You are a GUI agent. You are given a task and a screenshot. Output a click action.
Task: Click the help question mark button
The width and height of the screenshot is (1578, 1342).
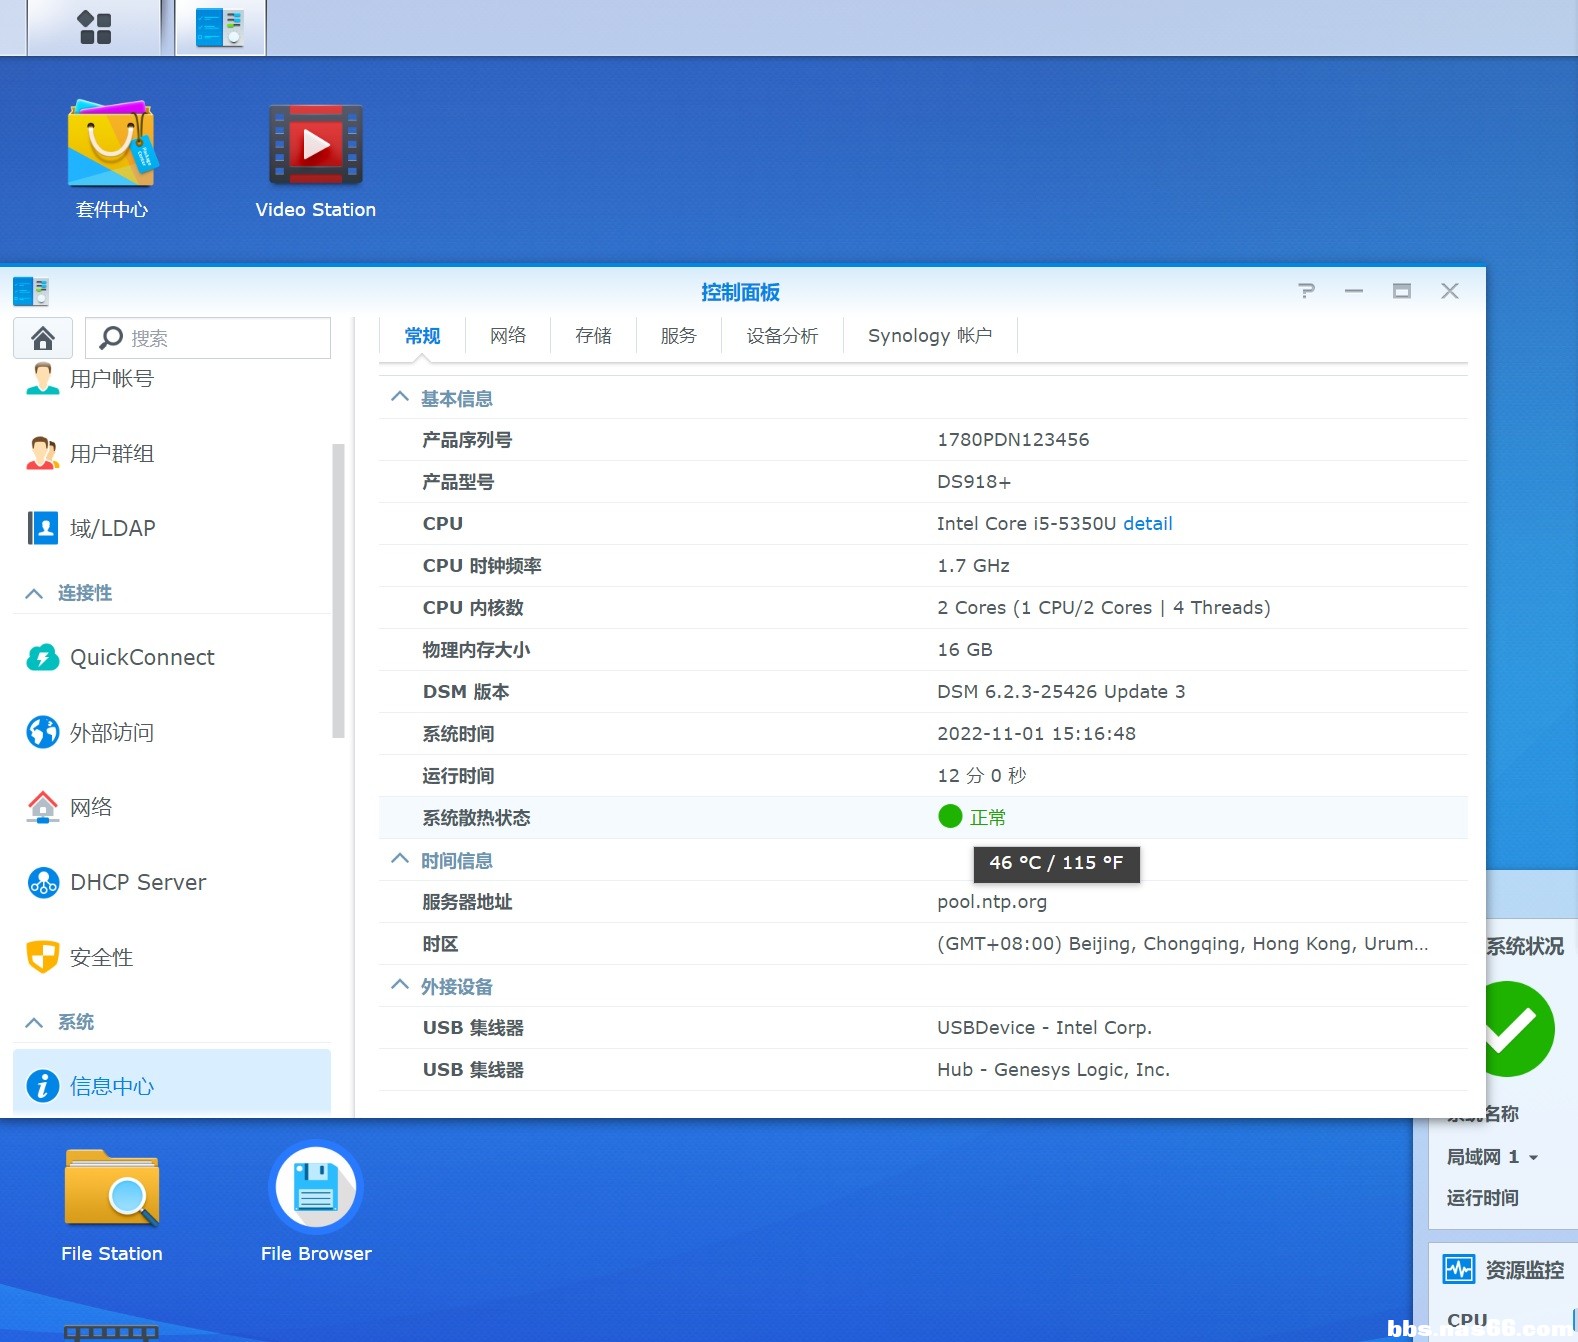(1306, 291)
